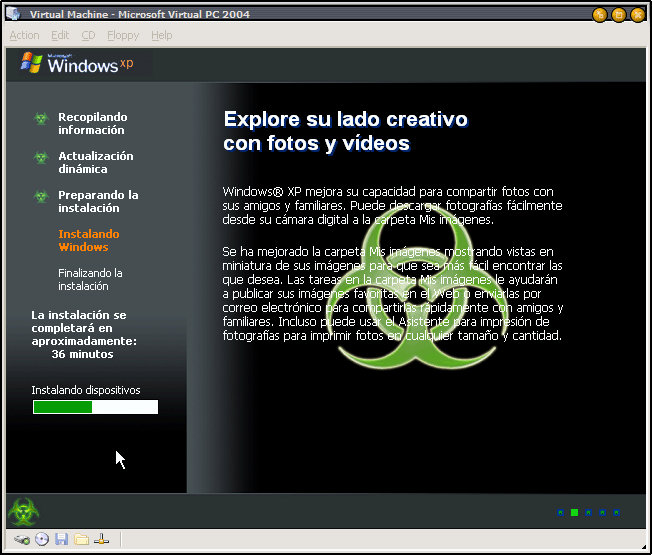Click the 36 minutos time estimate
The width and height of the screenshot is (652, 555).
pyautogui.click(x=82, y=354)
